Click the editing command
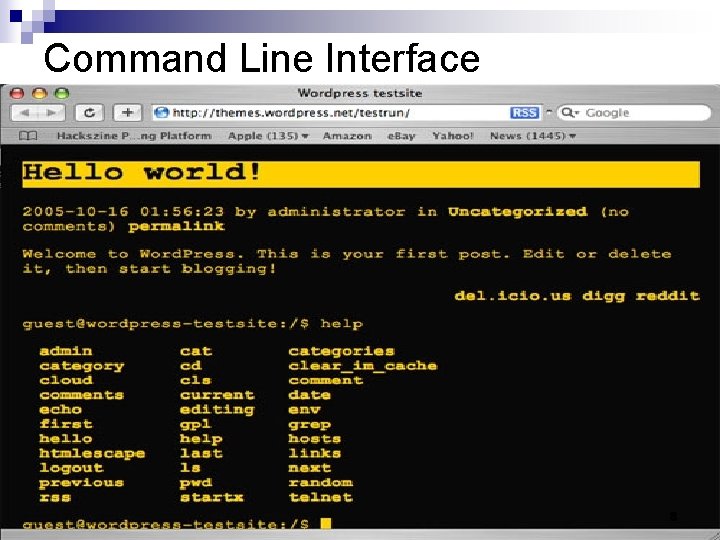The width and height of the screenshot is (720, 540). tap(217, 410)
